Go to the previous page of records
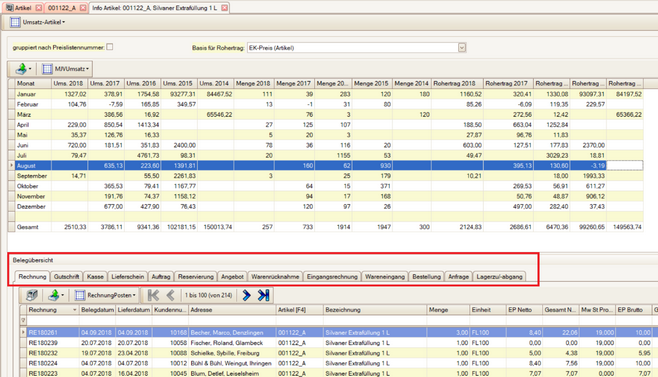The height and width of the screenshot is (377, 658). 170,296
